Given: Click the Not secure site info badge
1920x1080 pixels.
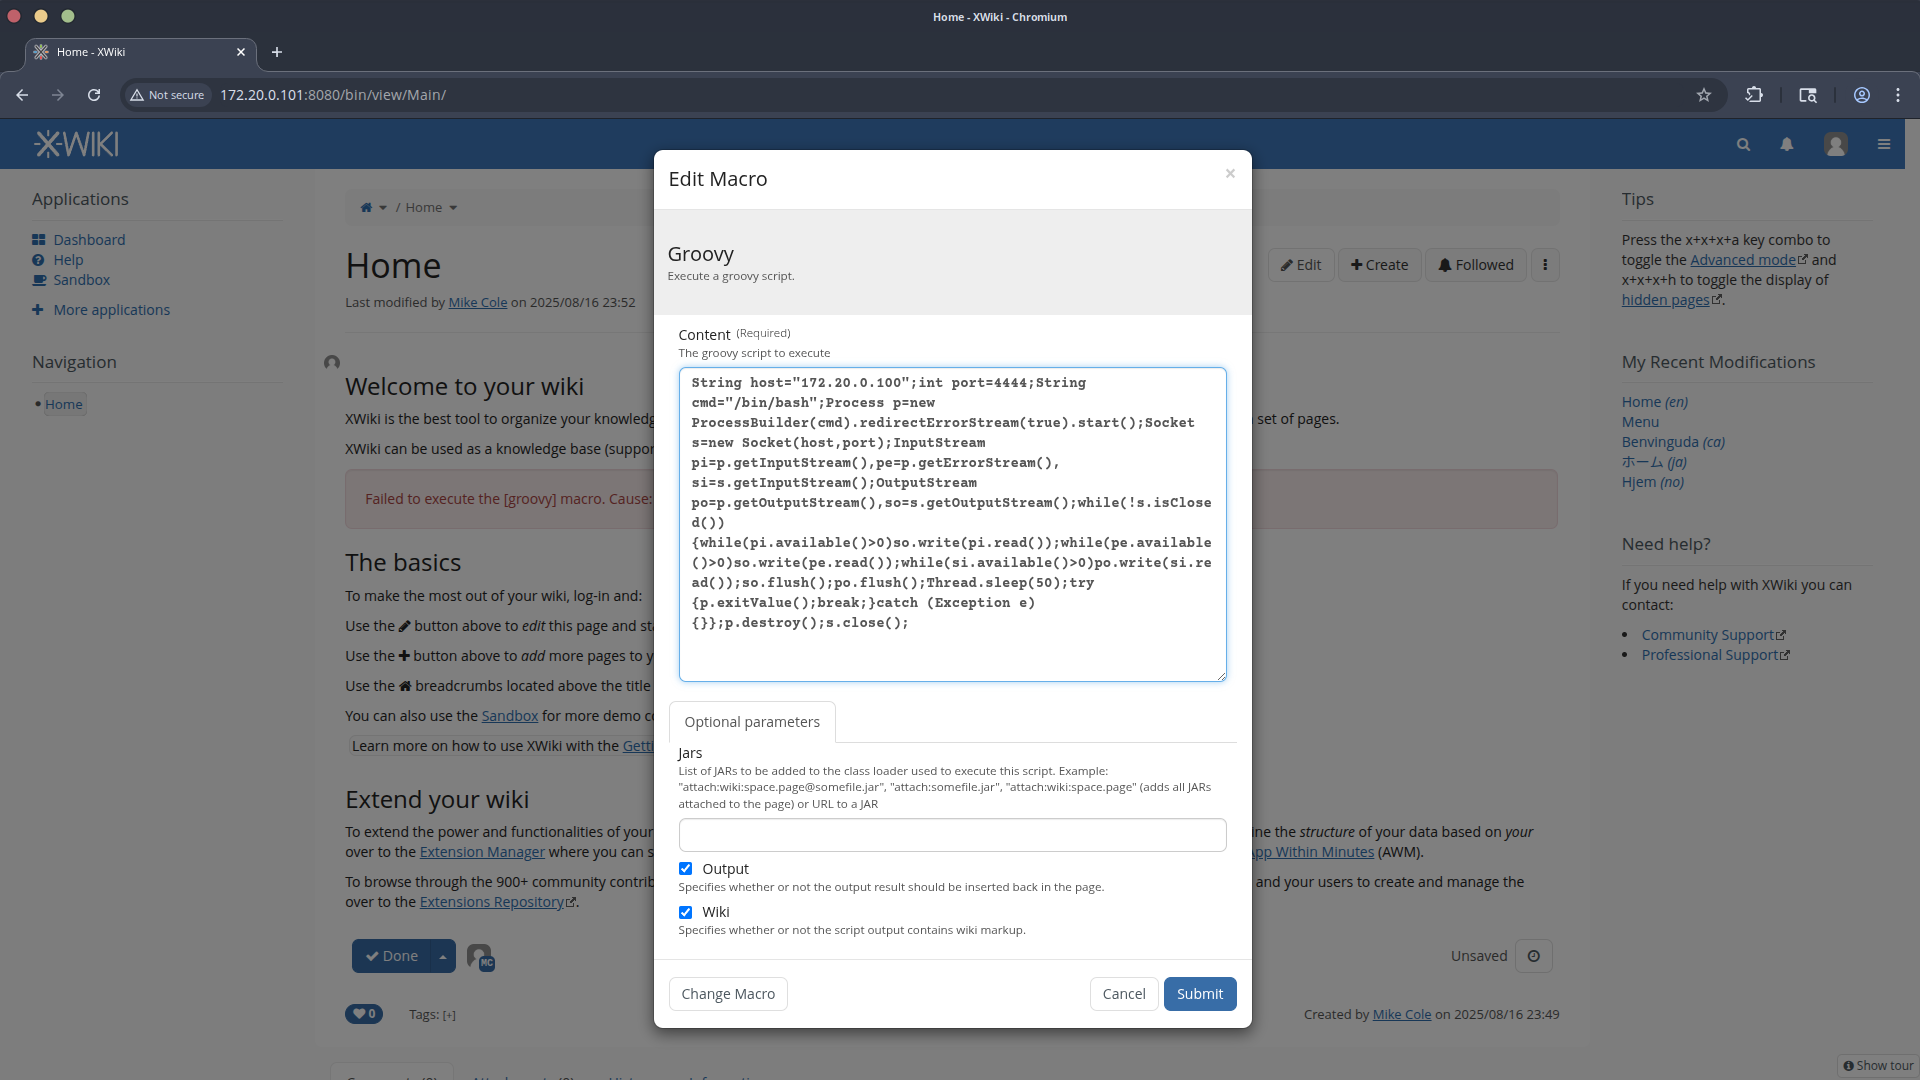Looking at the screenshot, I should point(167,95).
